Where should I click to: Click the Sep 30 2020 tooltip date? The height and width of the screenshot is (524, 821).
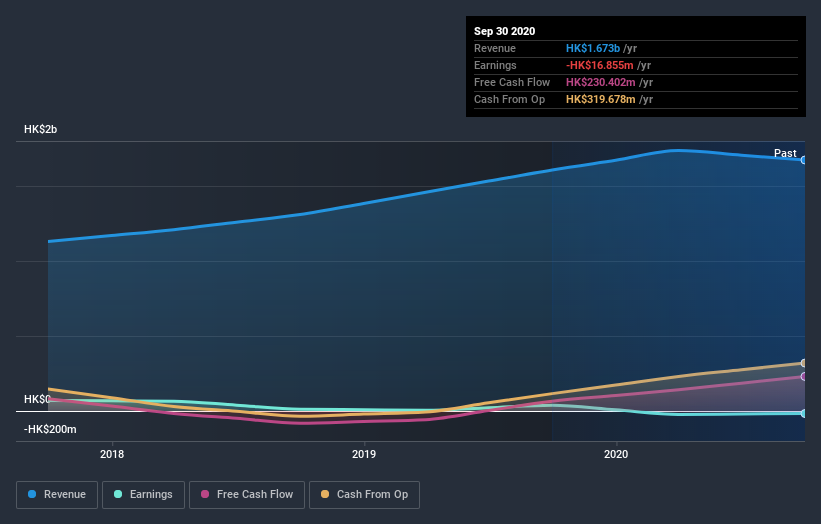[504, 31]
